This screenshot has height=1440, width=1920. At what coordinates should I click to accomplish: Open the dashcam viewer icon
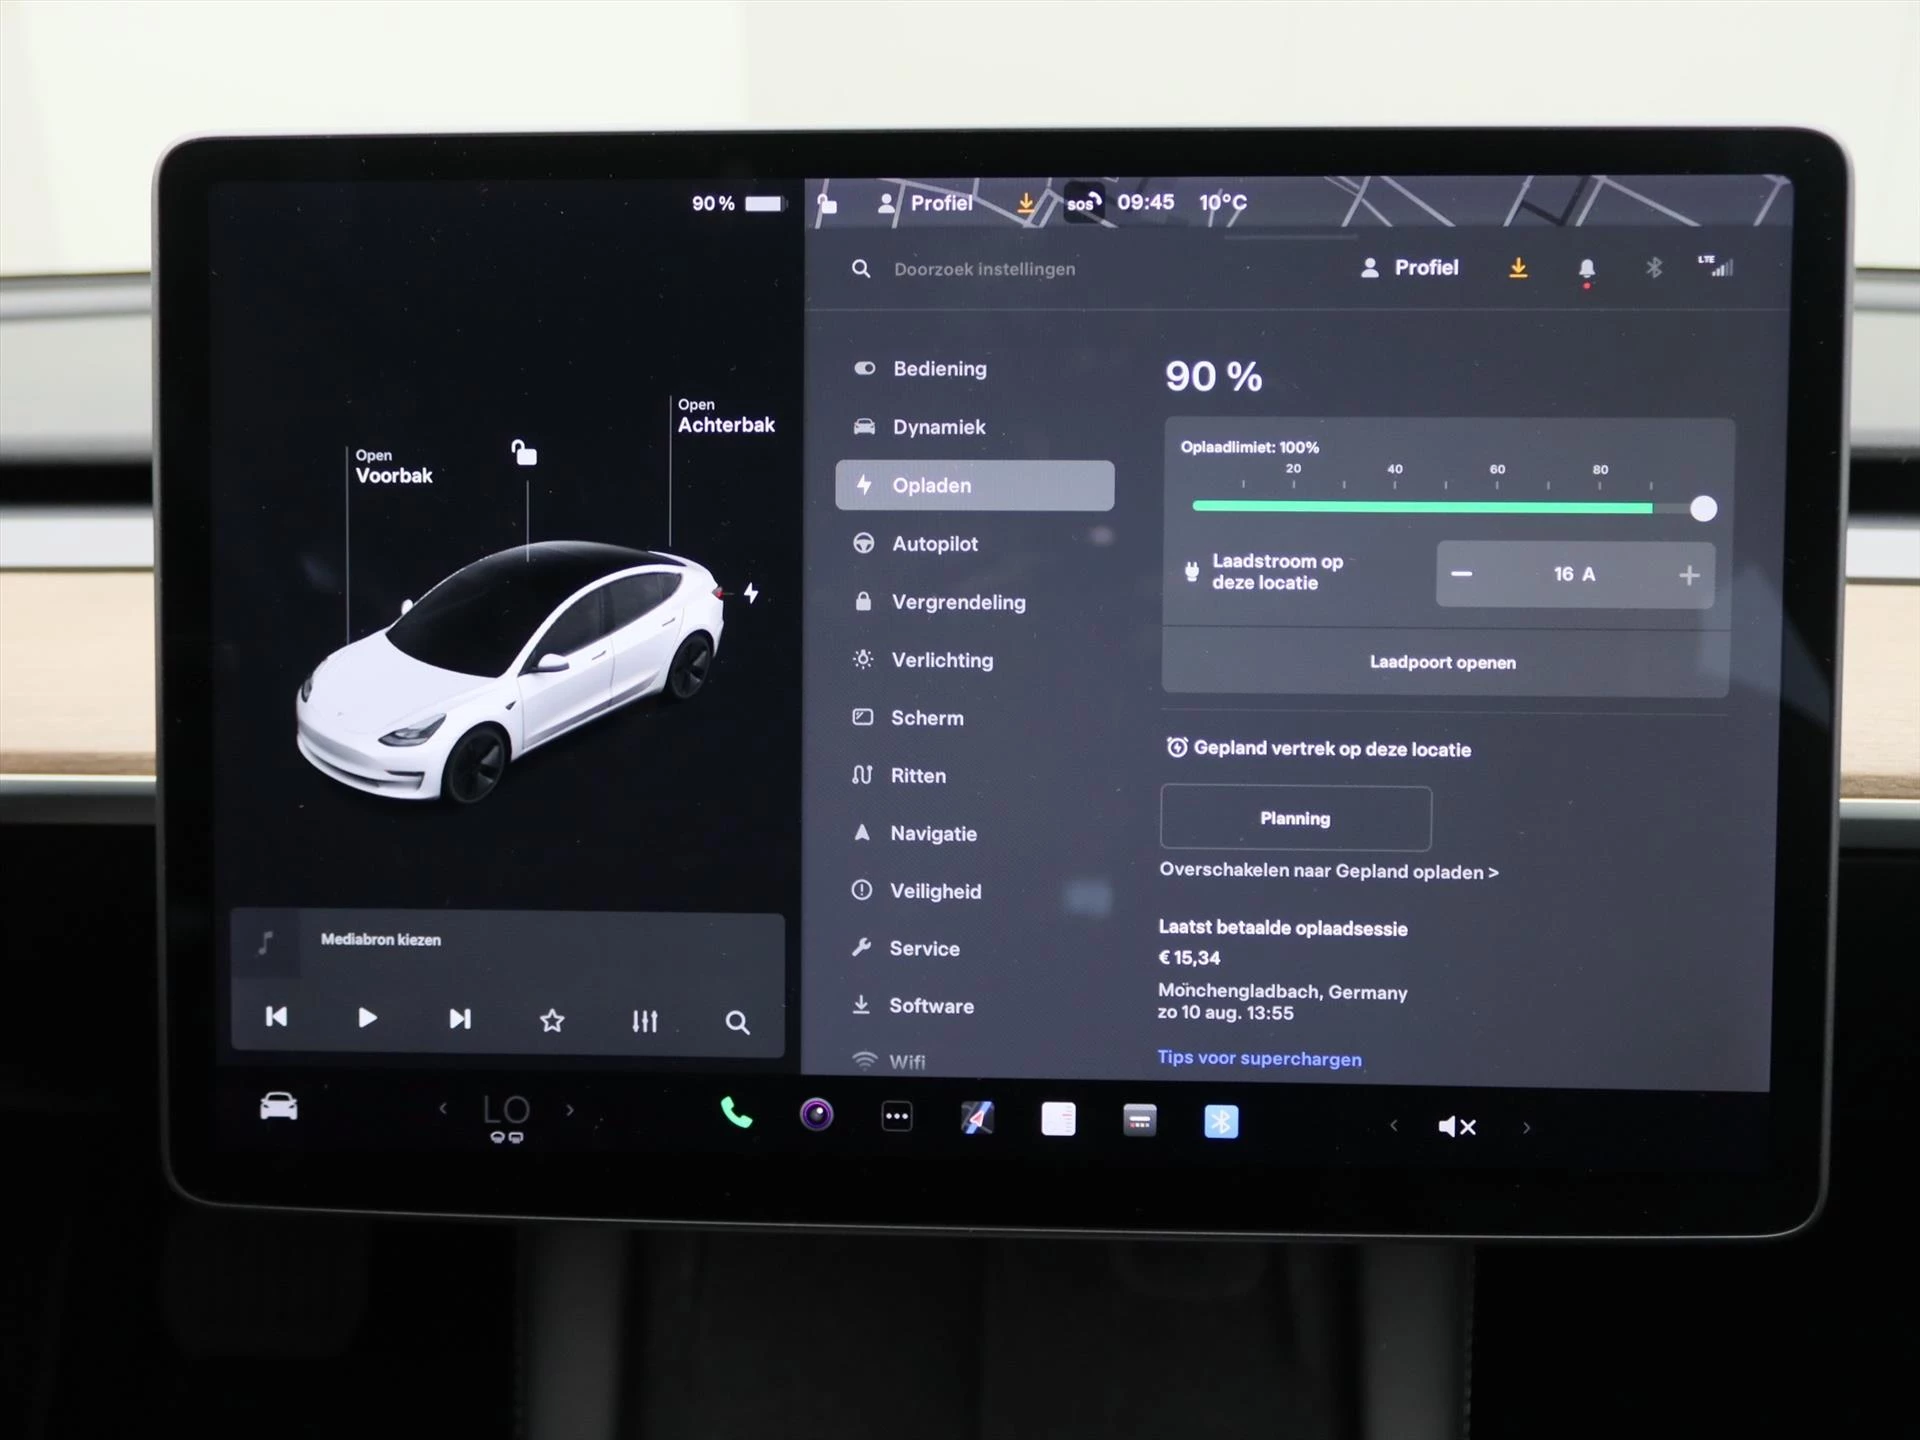[x=817, y=1115]
